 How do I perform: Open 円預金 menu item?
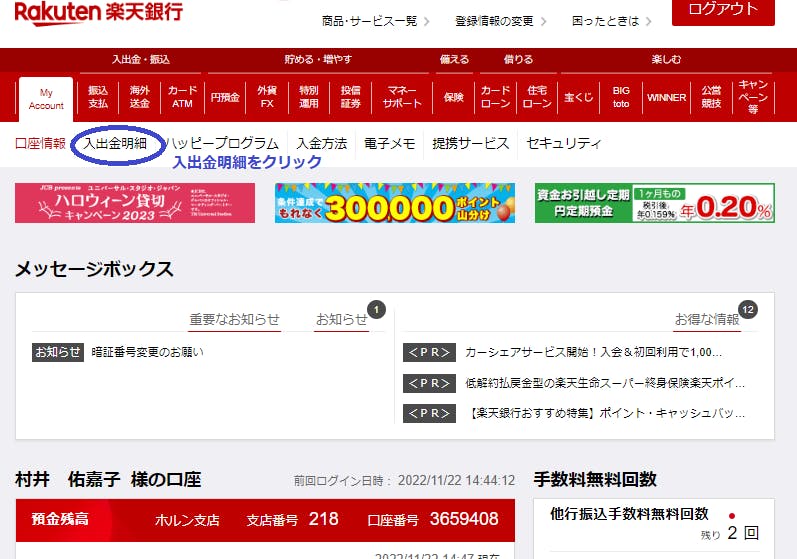225,97
